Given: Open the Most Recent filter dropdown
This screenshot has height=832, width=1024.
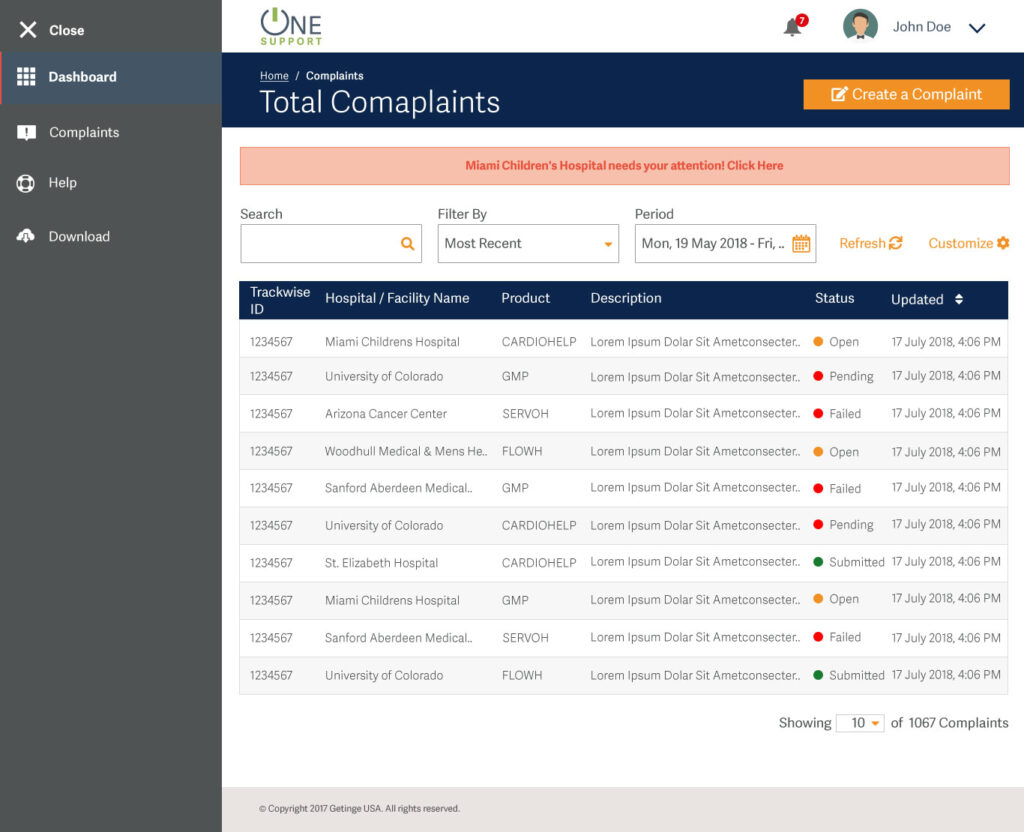Looking at the screenshot, I should pos(528,244).
